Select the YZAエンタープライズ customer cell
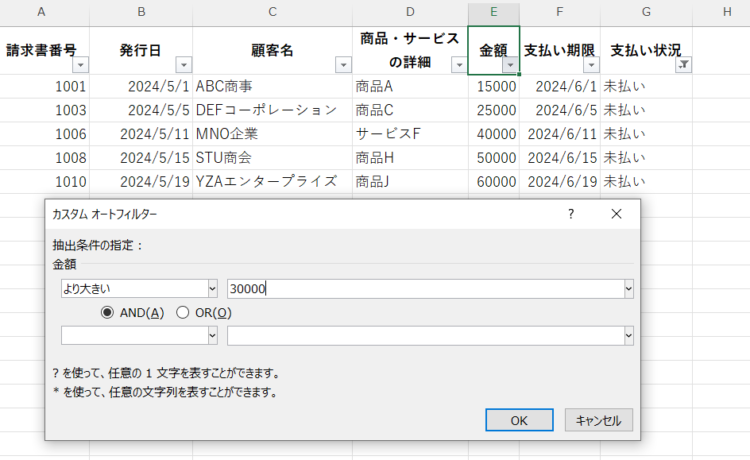This screenshot has width=750, height=460. [273, 182]
